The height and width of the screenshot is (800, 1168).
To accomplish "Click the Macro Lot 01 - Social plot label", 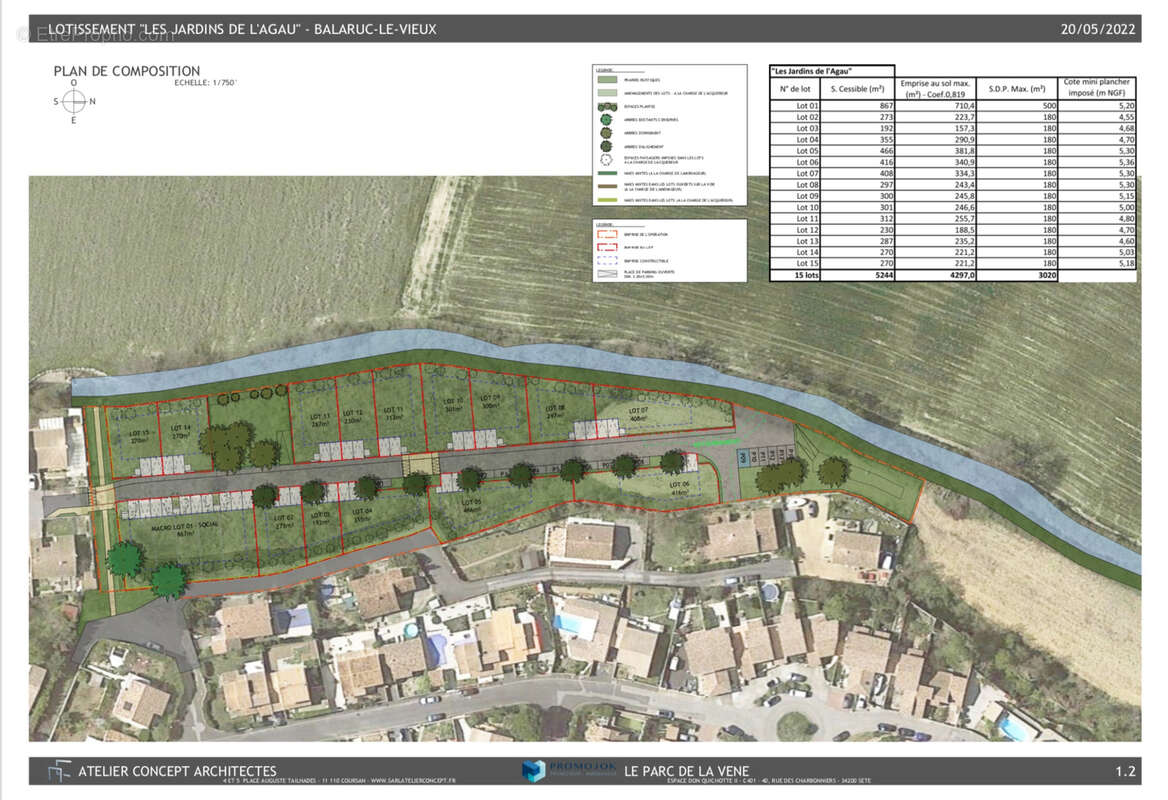I will point(167,527).
